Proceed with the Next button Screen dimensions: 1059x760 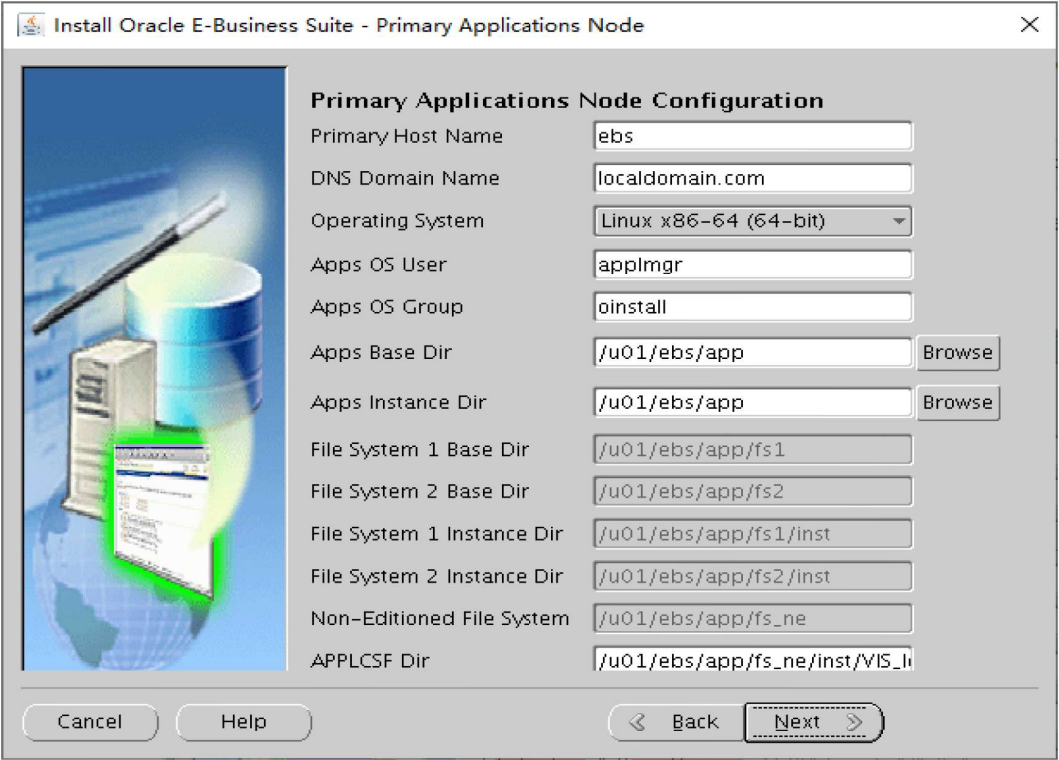813,722
